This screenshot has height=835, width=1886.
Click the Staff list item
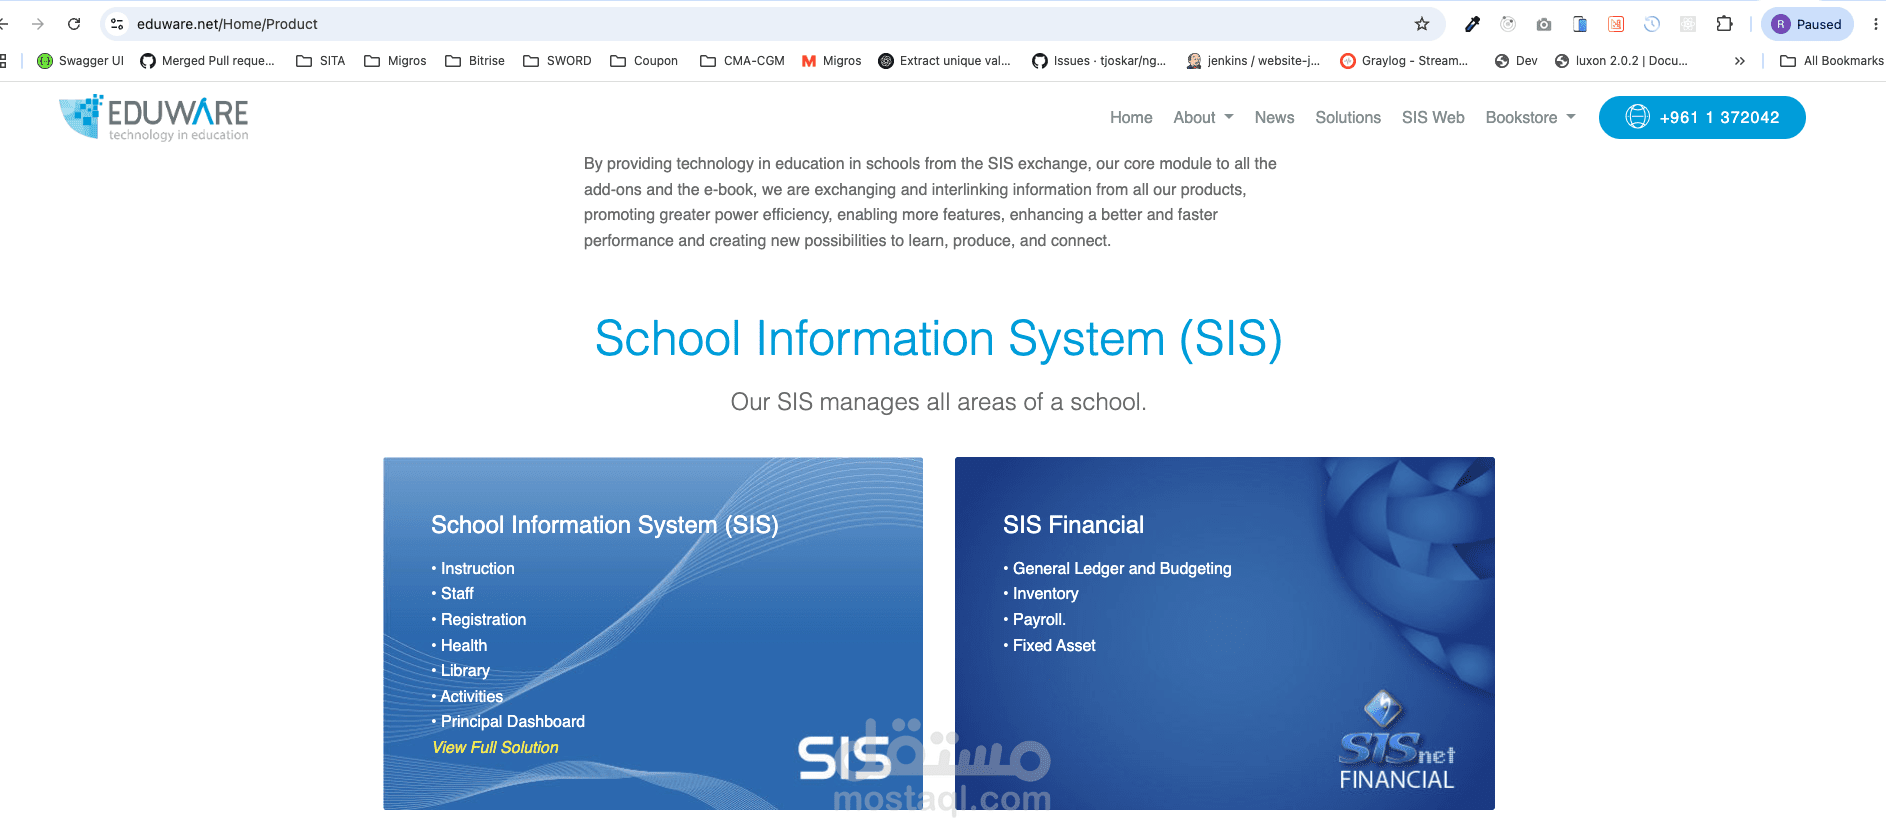pos(452,593)
